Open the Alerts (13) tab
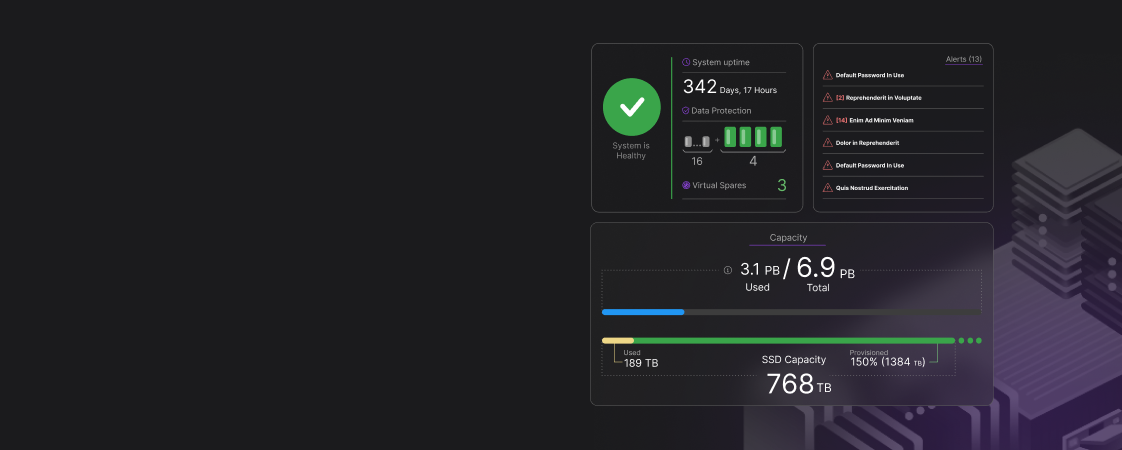This screenshot has height=450, width=1122. point(963,60)
